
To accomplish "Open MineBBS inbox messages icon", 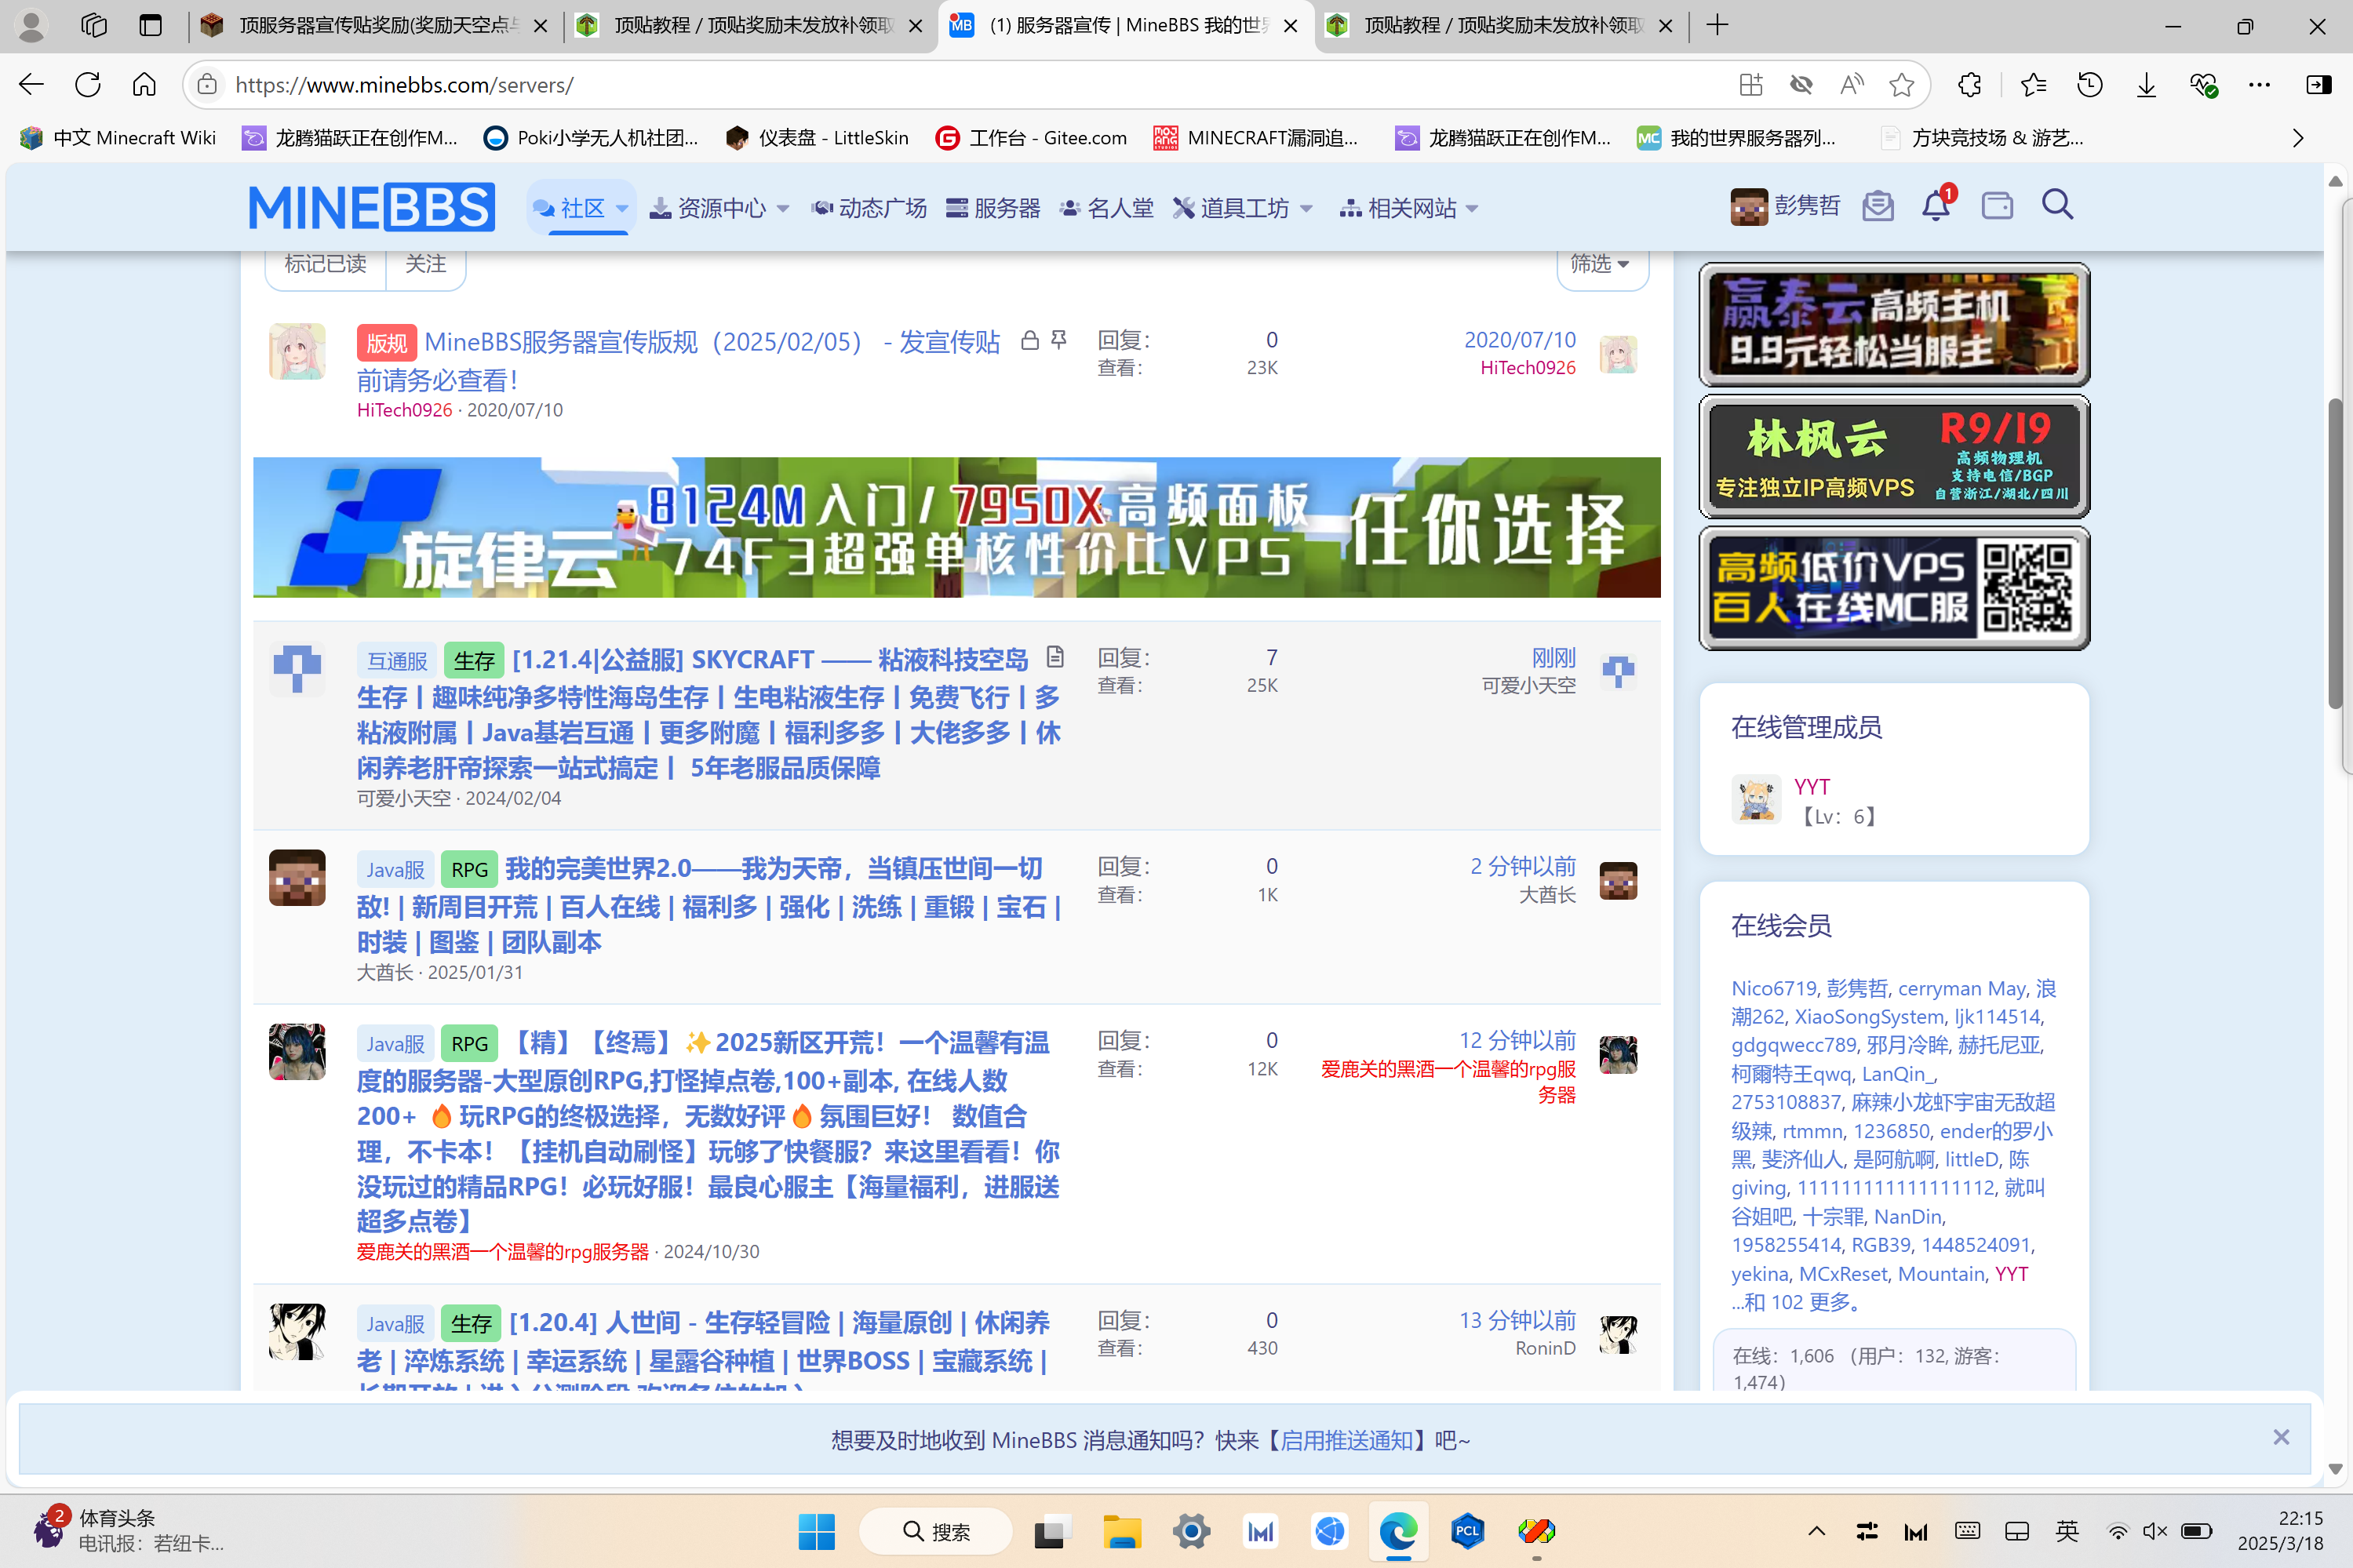I will click(1878, 206).
